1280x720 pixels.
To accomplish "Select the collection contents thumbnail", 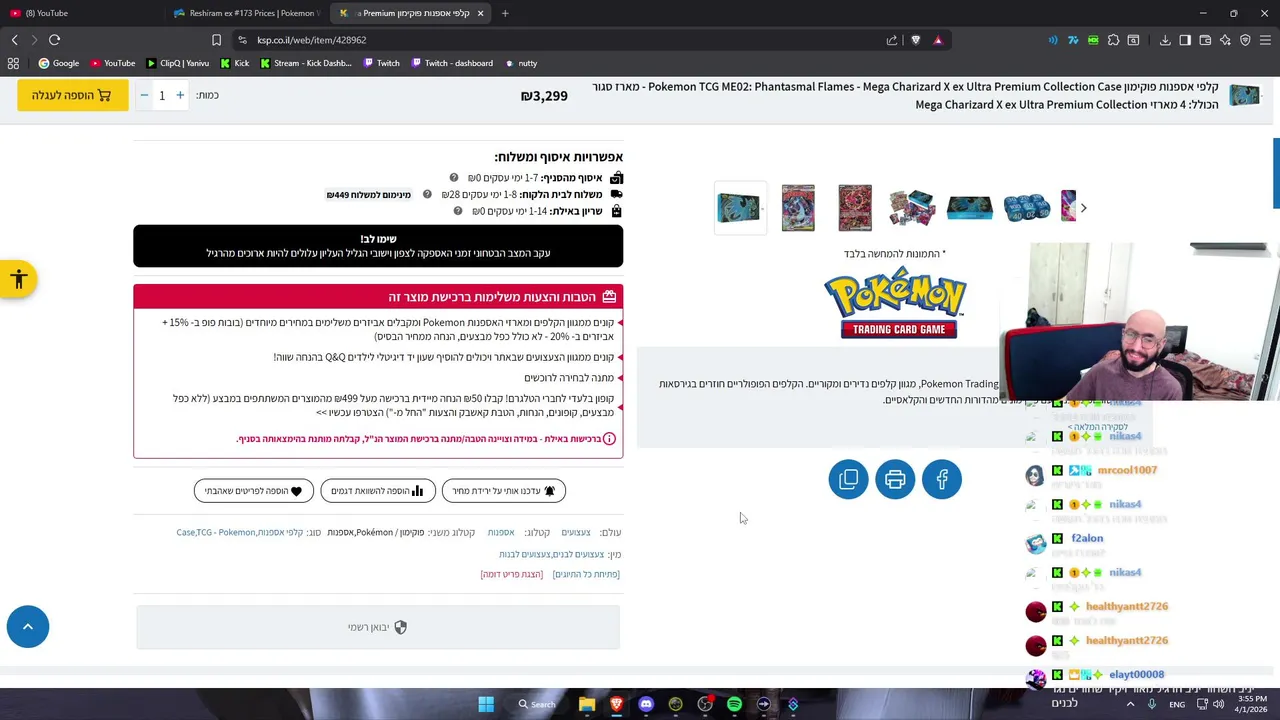I will pyautogui.click(x=912, y=208).
